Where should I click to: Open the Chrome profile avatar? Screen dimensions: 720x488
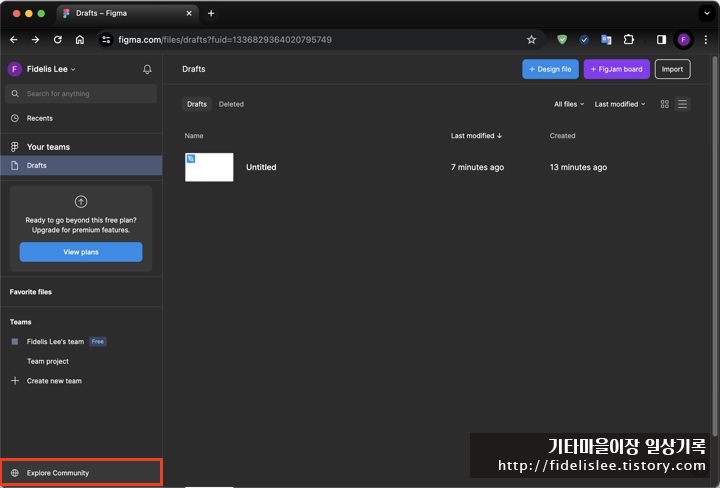click(x=683, y=40)
